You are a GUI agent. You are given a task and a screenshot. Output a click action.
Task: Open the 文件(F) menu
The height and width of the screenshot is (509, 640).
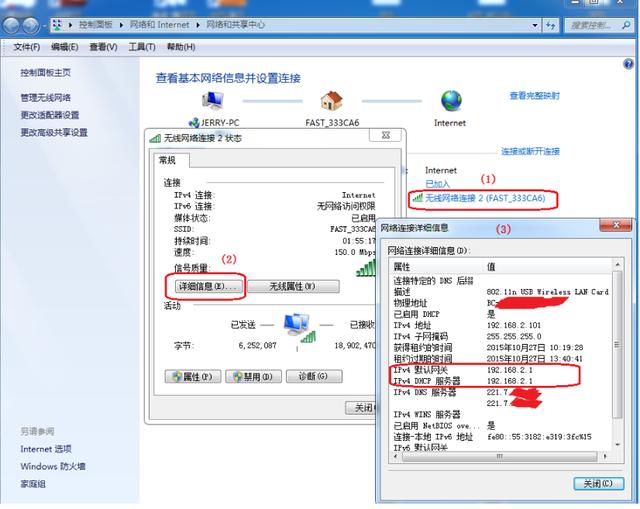point(27,47)
